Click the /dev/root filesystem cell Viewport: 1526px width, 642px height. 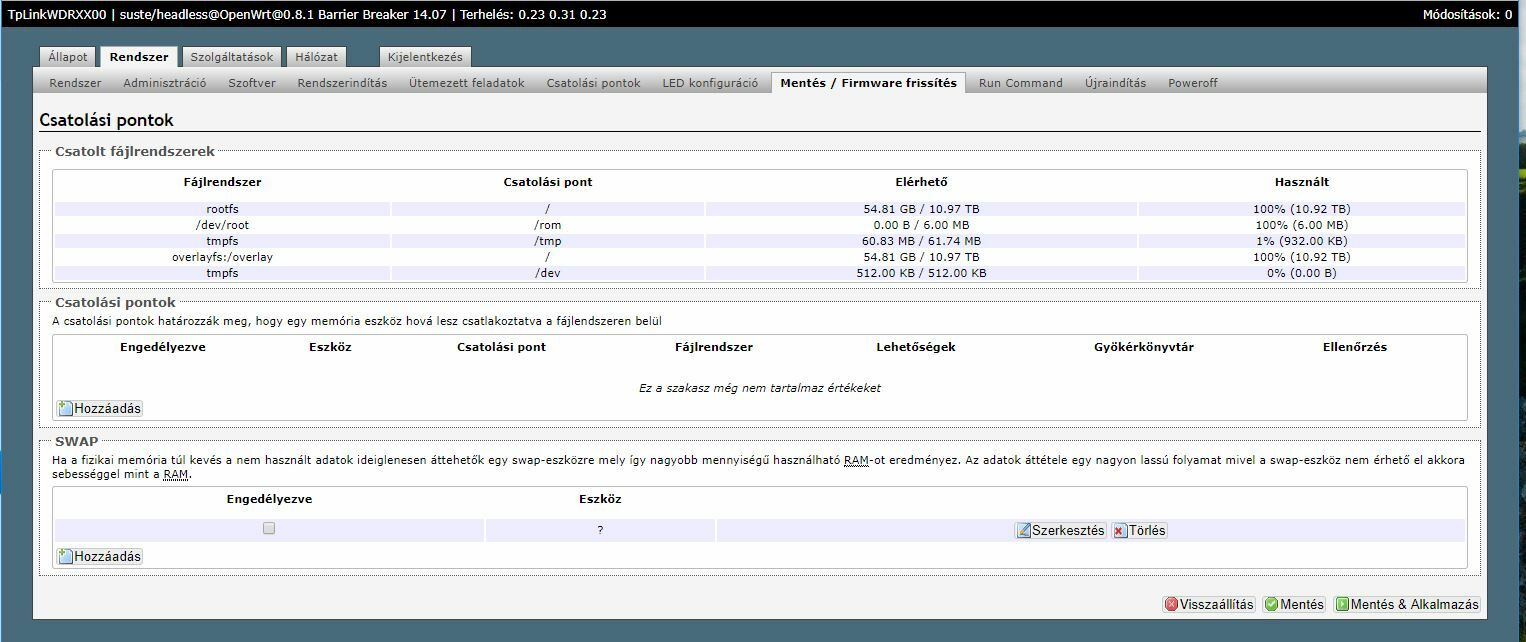pos(222,225)
